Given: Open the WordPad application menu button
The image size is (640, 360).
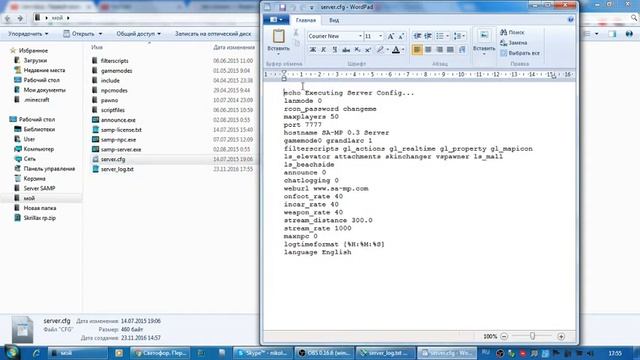Looking at the screenshot, I should [x=276, y=20].
